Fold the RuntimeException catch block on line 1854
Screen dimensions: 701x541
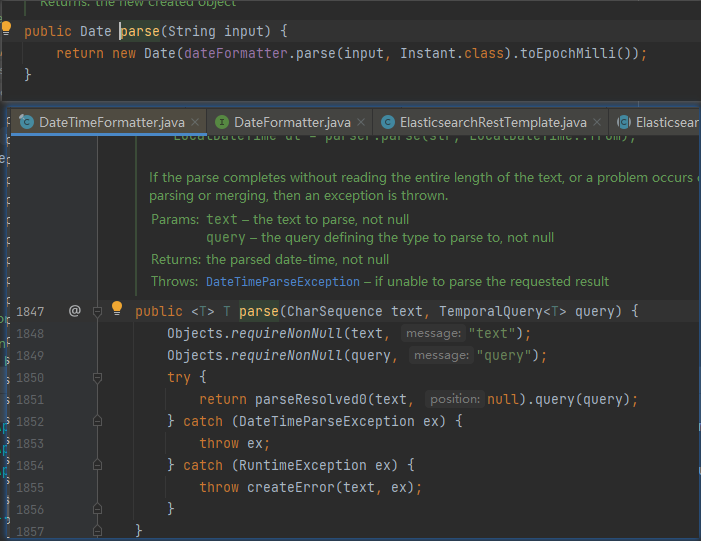[x=98, y=465]
